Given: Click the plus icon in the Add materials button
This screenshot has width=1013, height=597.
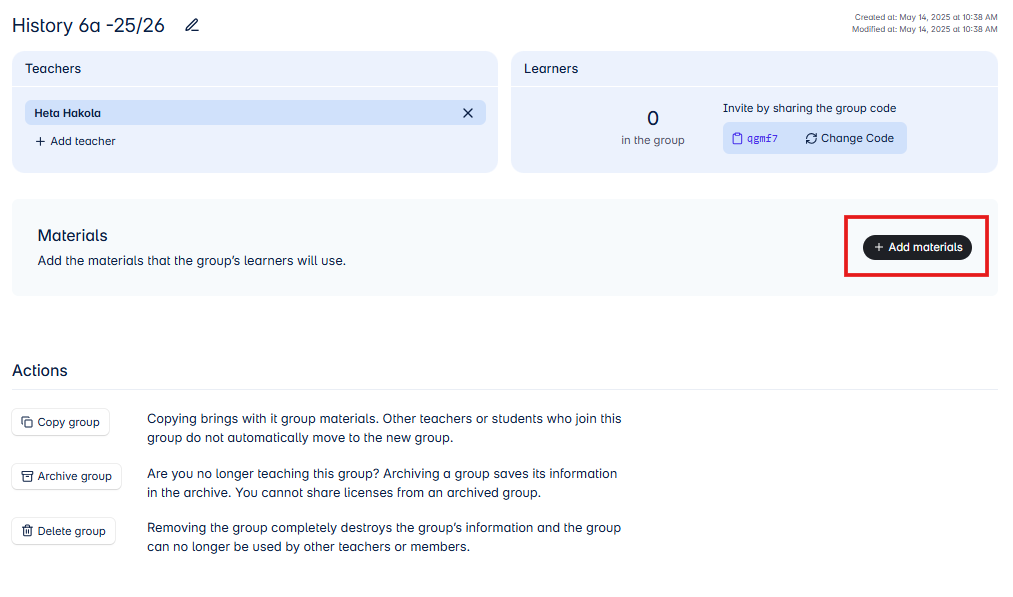Looking at the screenshot, I should [x=879, y=247].
